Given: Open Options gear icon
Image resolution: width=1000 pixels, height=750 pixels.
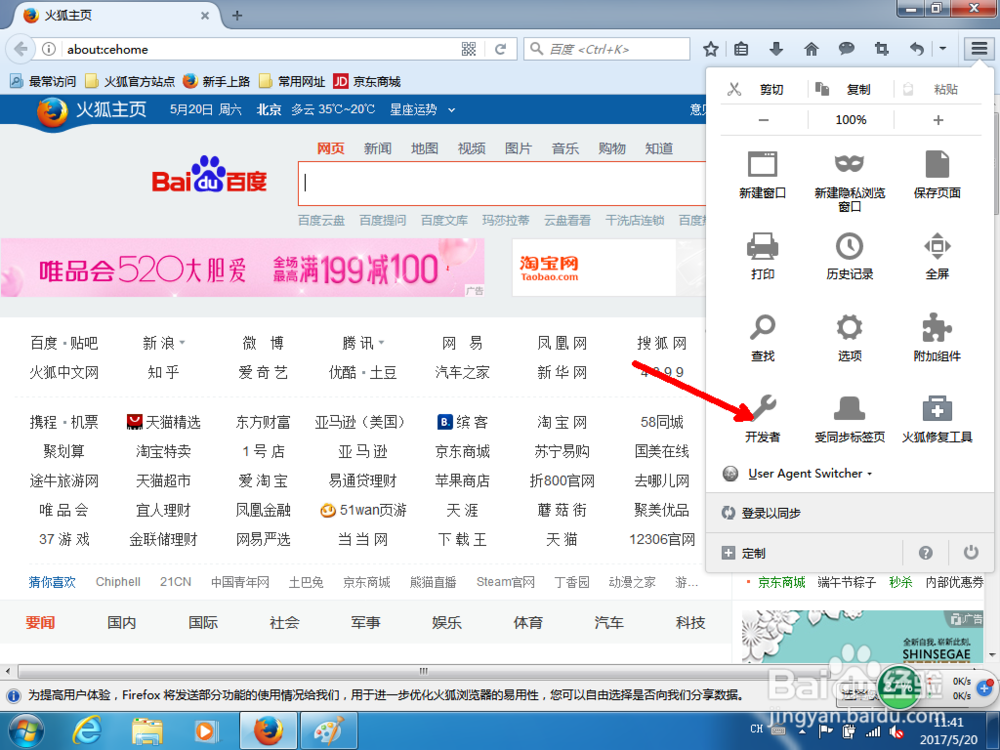Looking at the screenshot, I should [849, 328].
